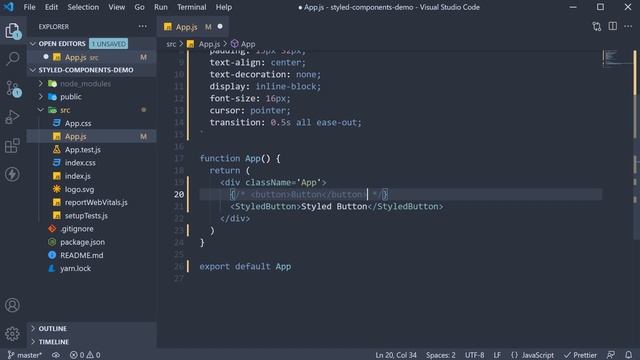Open the Go menu
Viewport: 640px width, 360px height.
140,7
